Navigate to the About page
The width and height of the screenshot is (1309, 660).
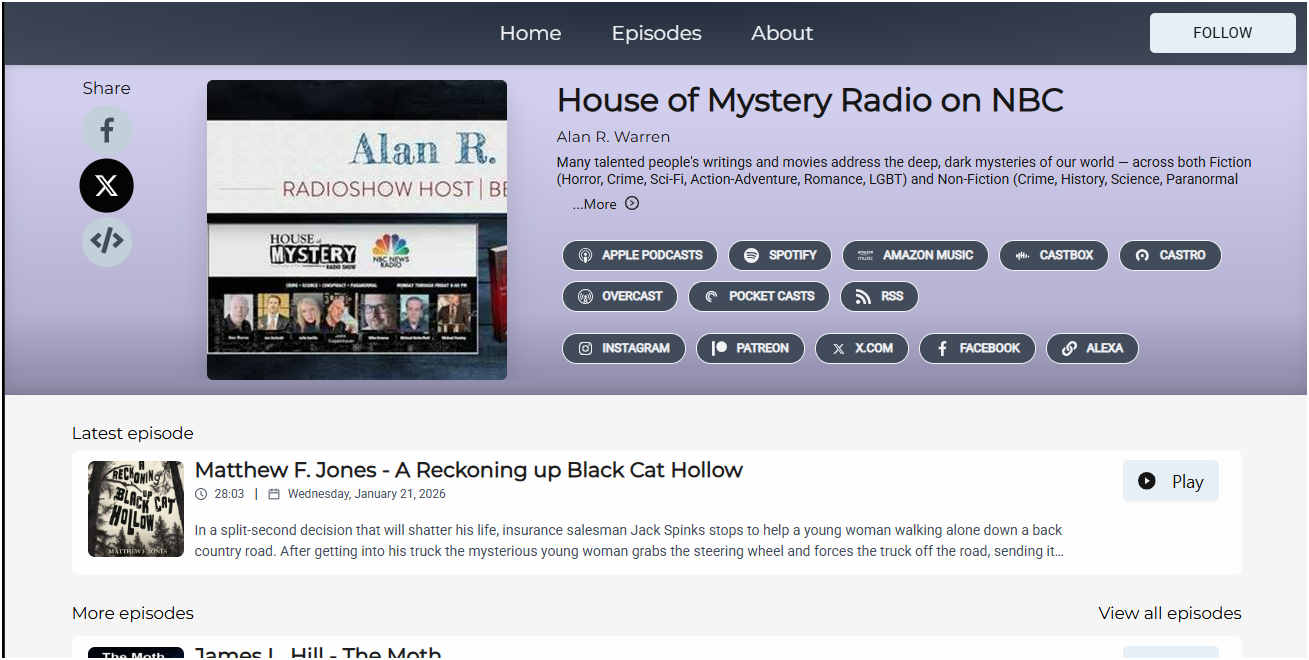[782, 33]
